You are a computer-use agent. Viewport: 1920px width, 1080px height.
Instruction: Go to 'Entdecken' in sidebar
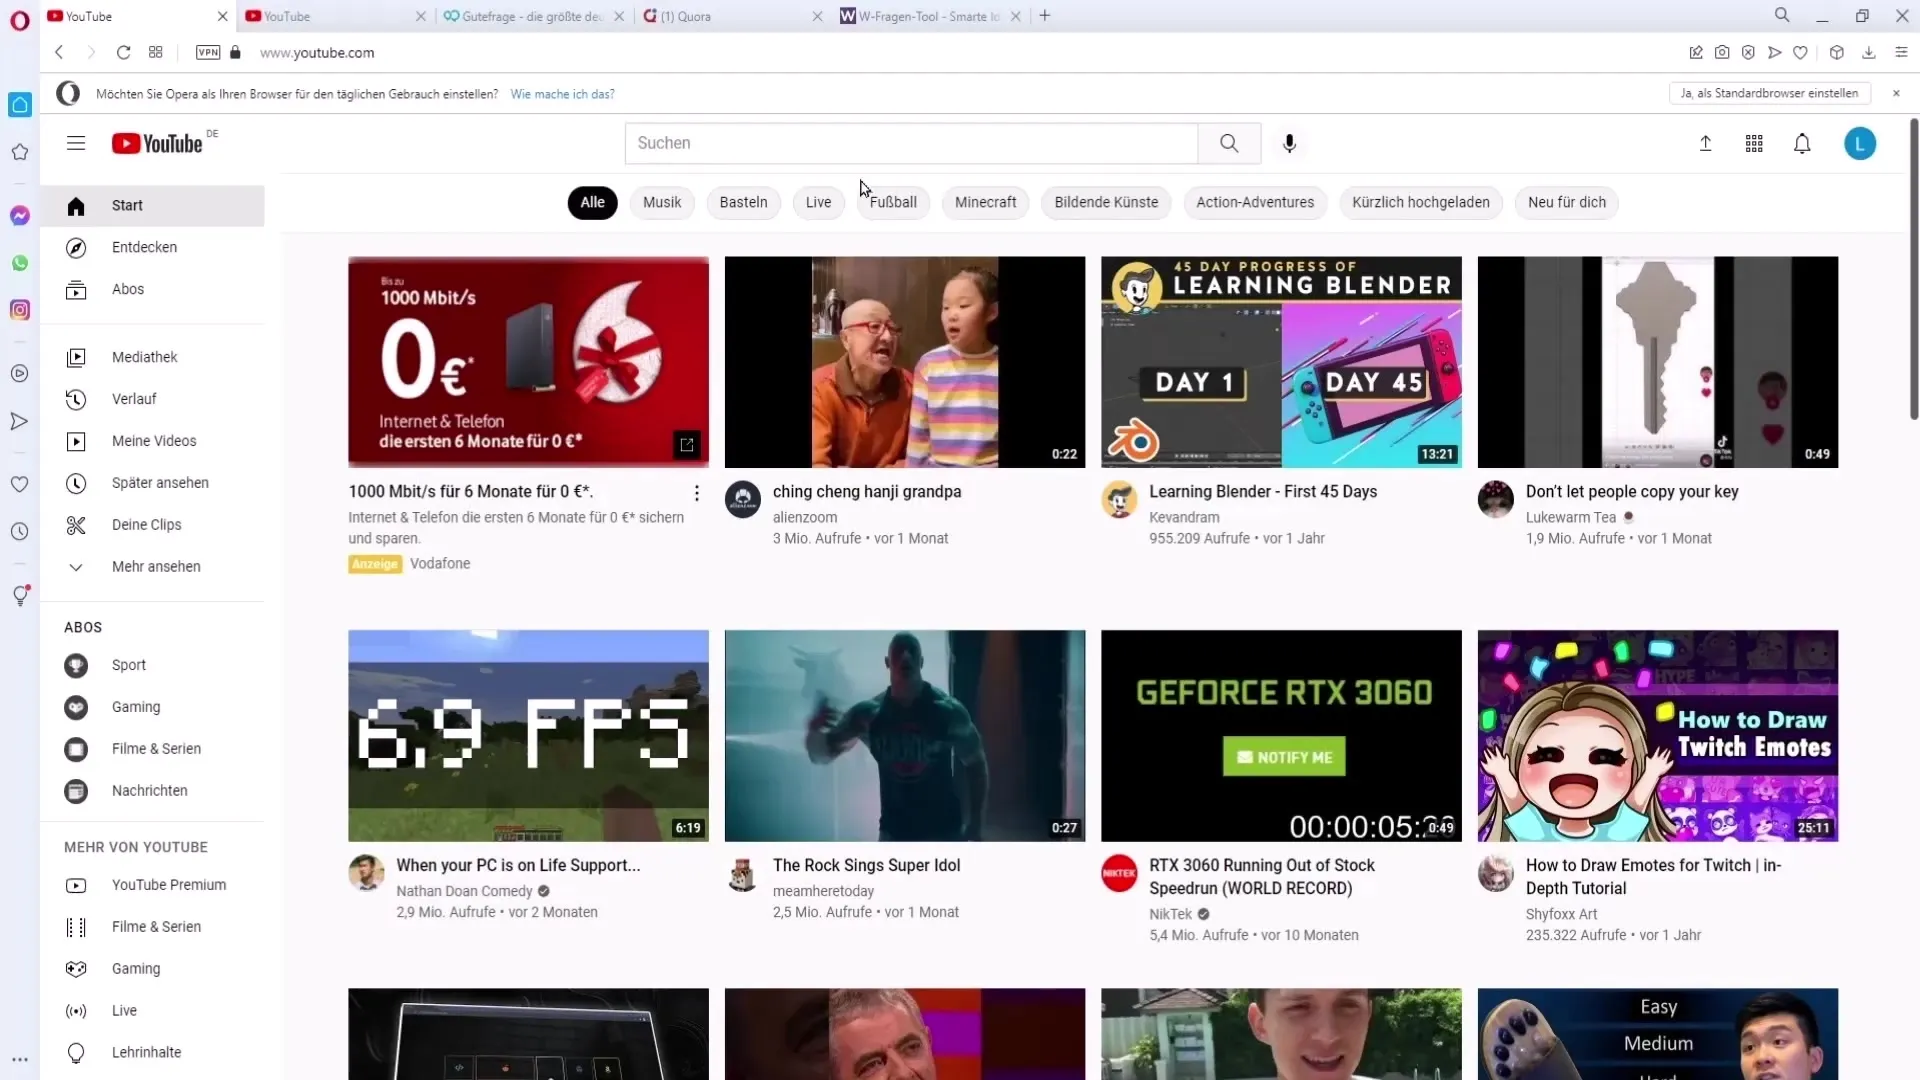(x=152, y=248)
